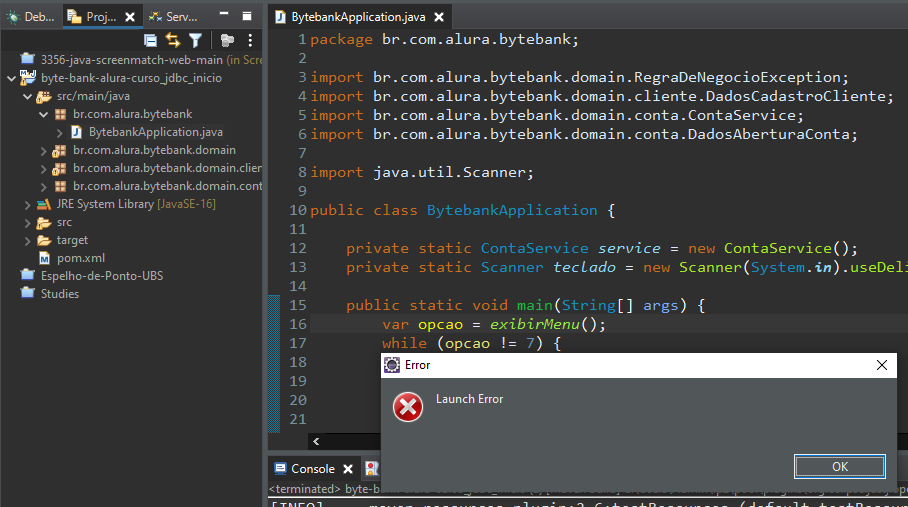
Task: Expand BytebankApplication.java tree node
Action: tap(60, 133)
